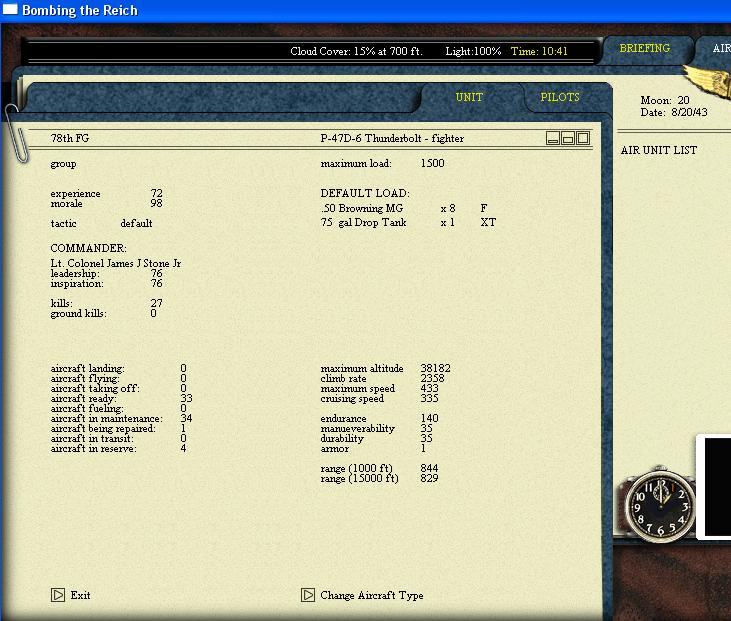Click the Bombing the Reich title bar icon
Image resolution: width=731 pixels, height=621 pixels.
(10, 9)
